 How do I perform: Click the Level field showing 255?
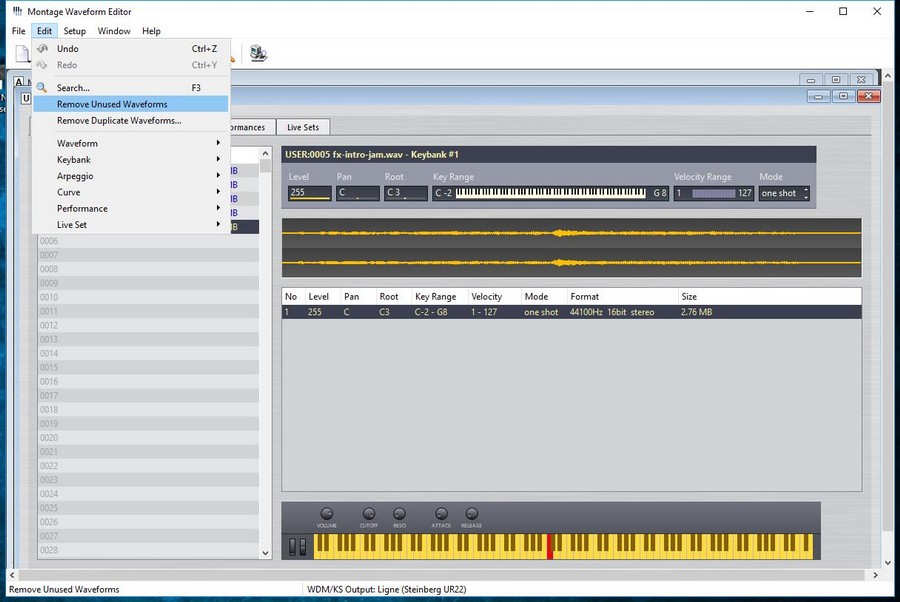click(309, 193)
